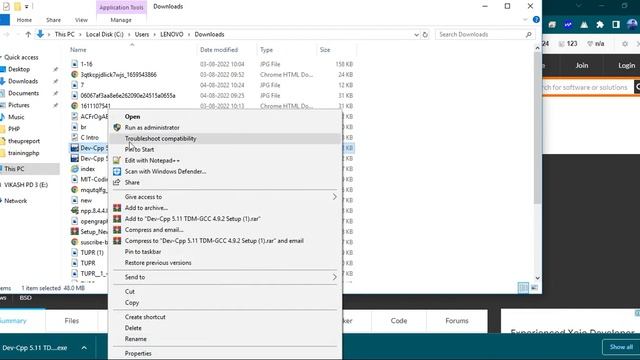Sort files by the Type column
640x360 pixels.
tap(266, 50)
